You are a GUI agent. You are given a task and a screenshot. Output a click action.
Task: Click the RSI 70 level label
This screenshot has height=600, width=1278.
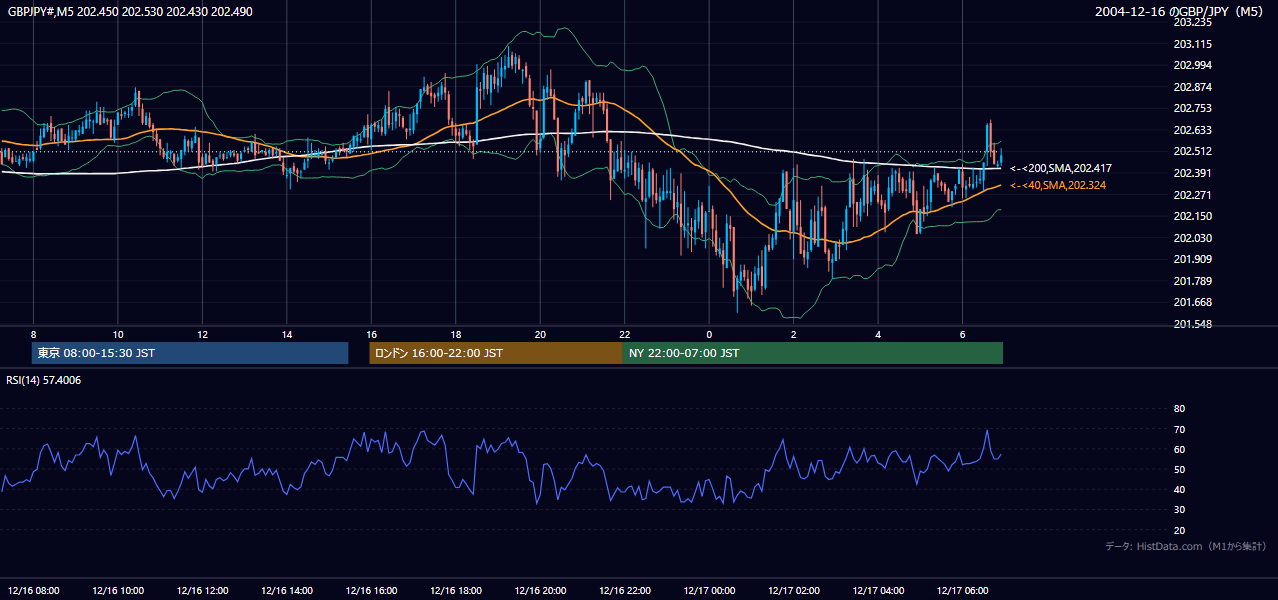(x=1179, y=430)
